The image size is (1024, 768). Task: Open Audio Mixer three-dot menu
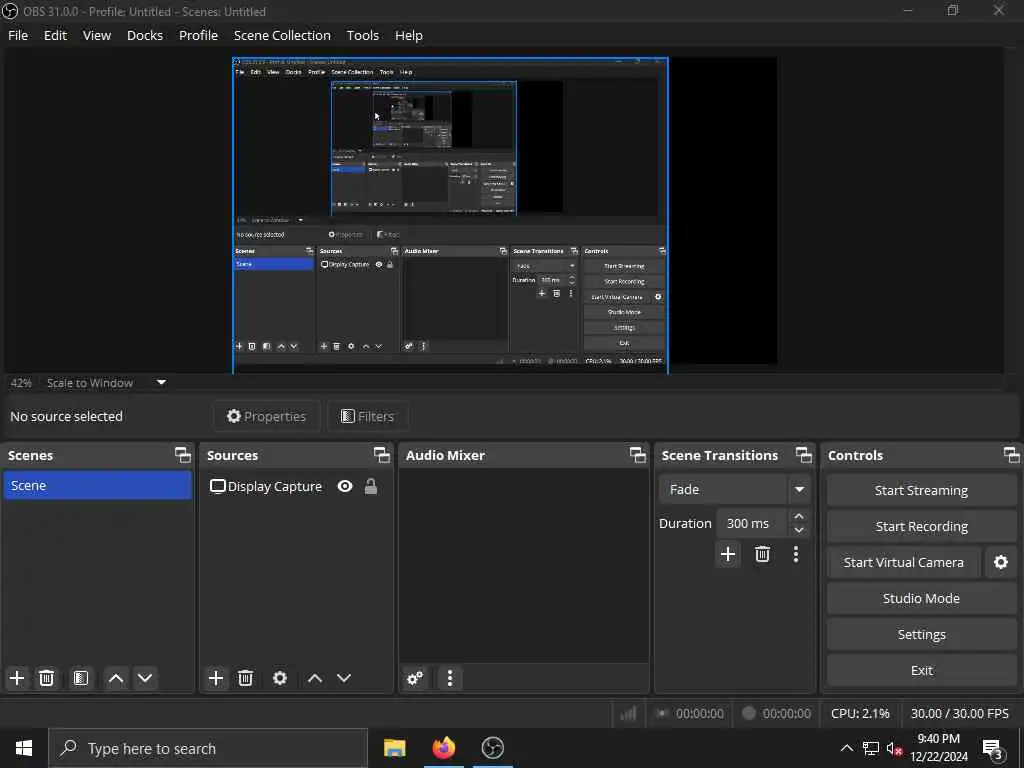(450, 678)
